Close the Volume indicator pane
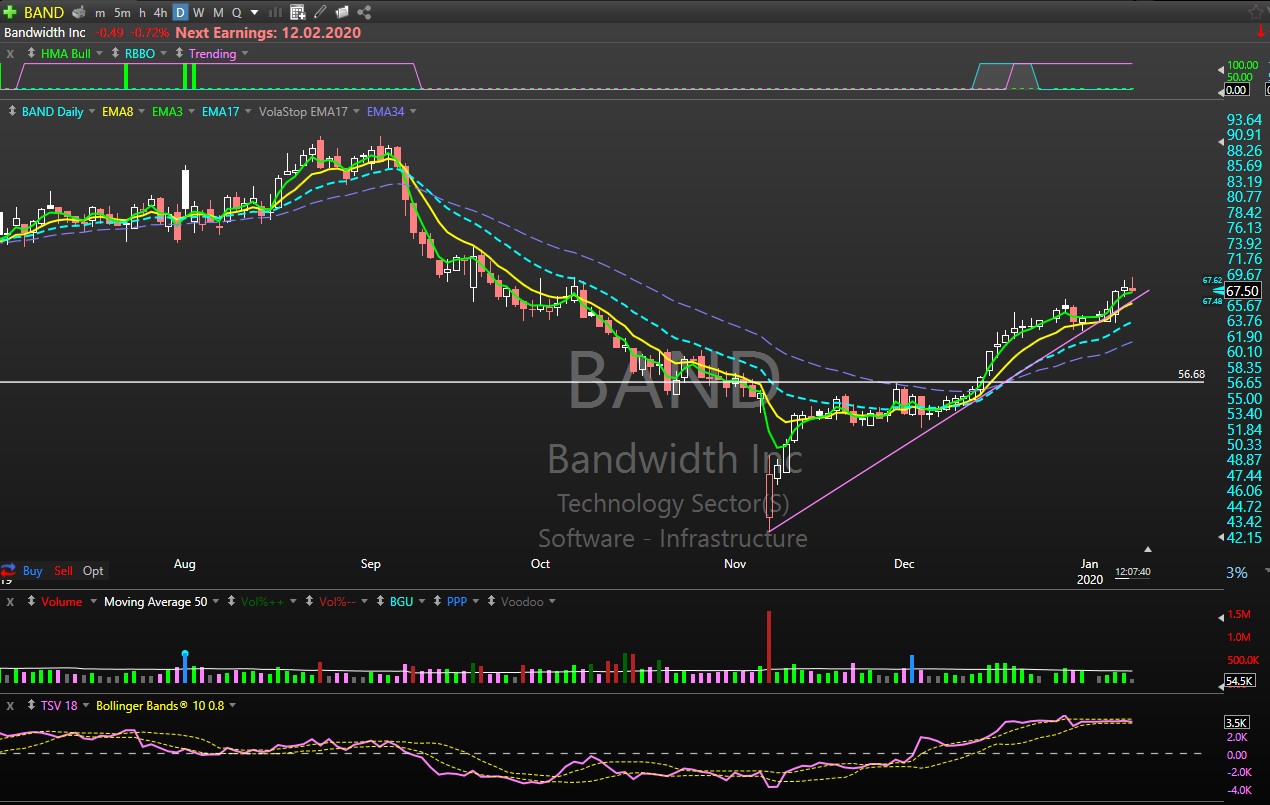 [x=10, y=602]
